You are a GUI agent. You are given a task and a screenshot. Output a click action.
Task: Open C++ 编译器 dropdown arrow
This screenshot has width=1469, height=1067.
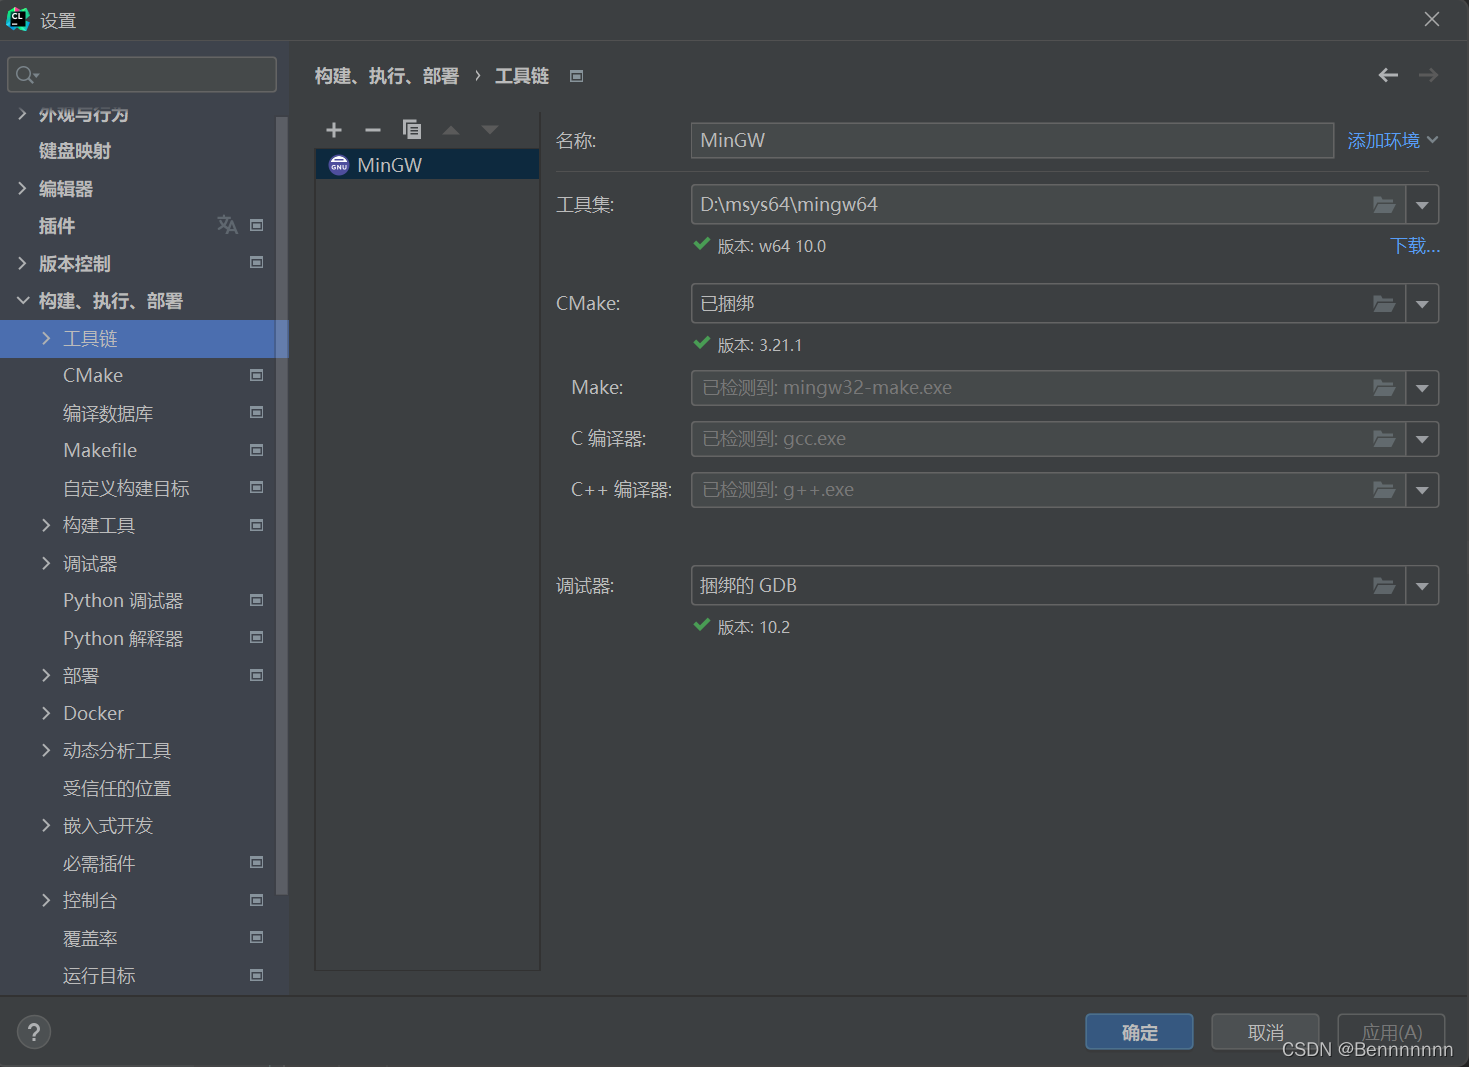click(x=1422, y=490)
